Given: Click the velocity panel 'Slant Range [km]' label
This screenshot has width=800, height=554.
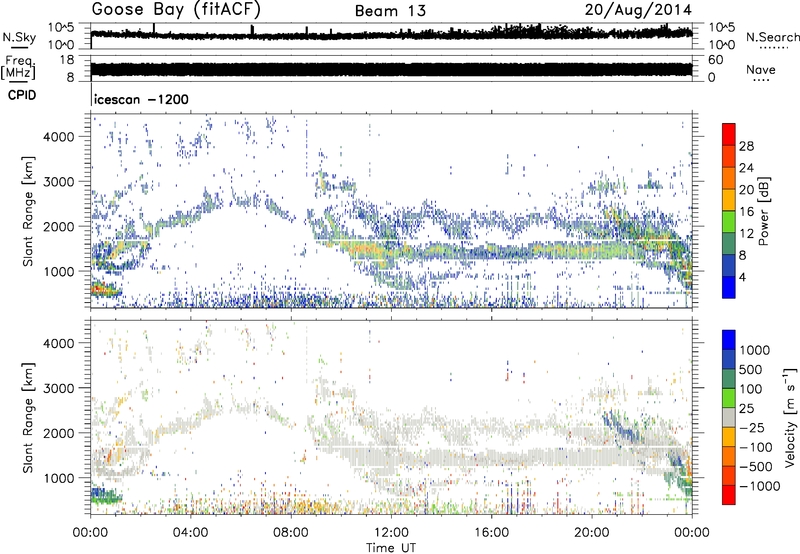Looking at the screenshot, I should (28, 418).
